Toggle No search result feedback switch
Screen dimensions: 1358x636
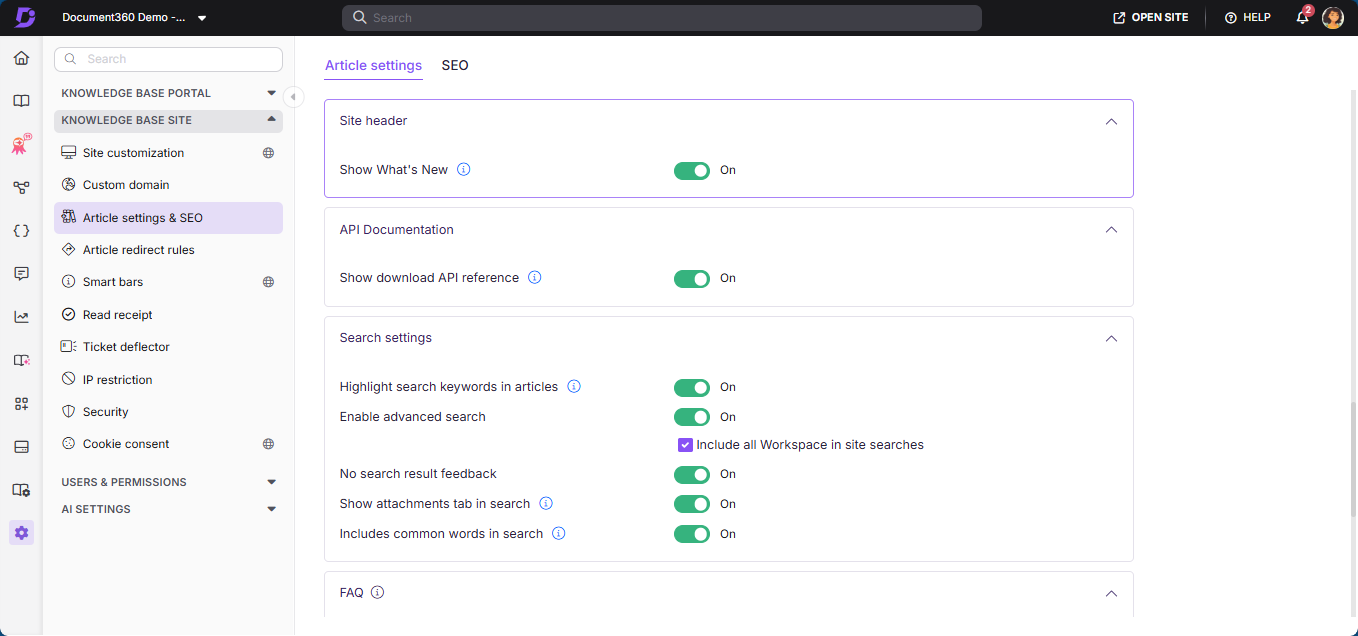coord(692,474)
